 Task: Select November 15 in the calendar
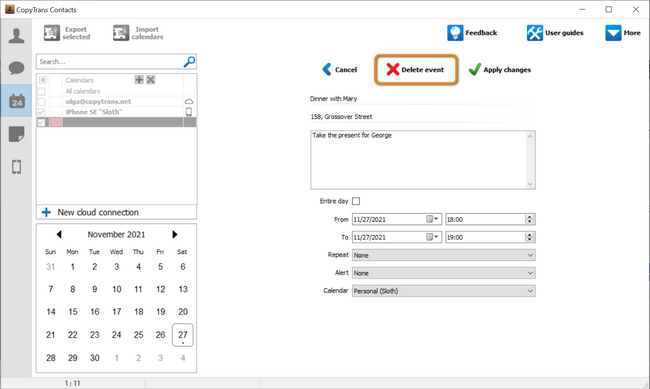tap(73, 312)
